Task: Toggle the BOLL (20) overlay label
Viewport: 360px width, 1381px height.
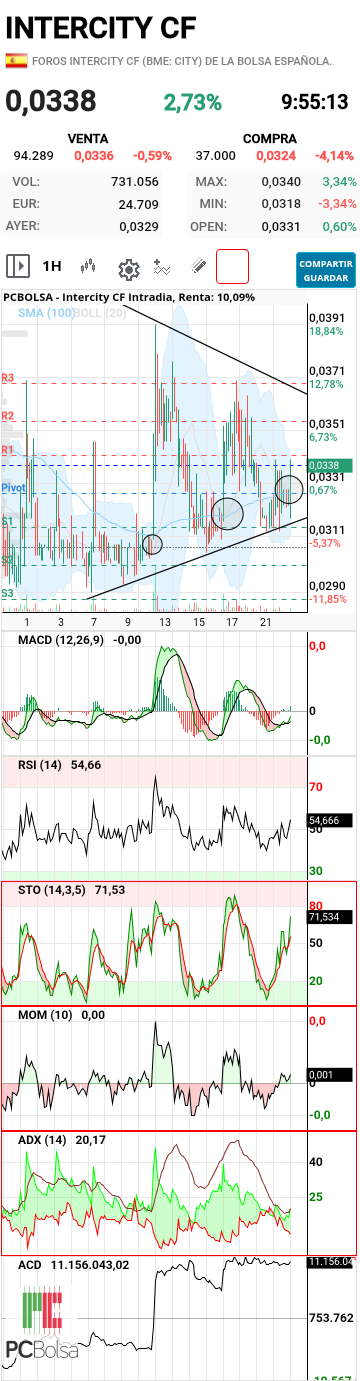Action: click(x=100, y=313)
